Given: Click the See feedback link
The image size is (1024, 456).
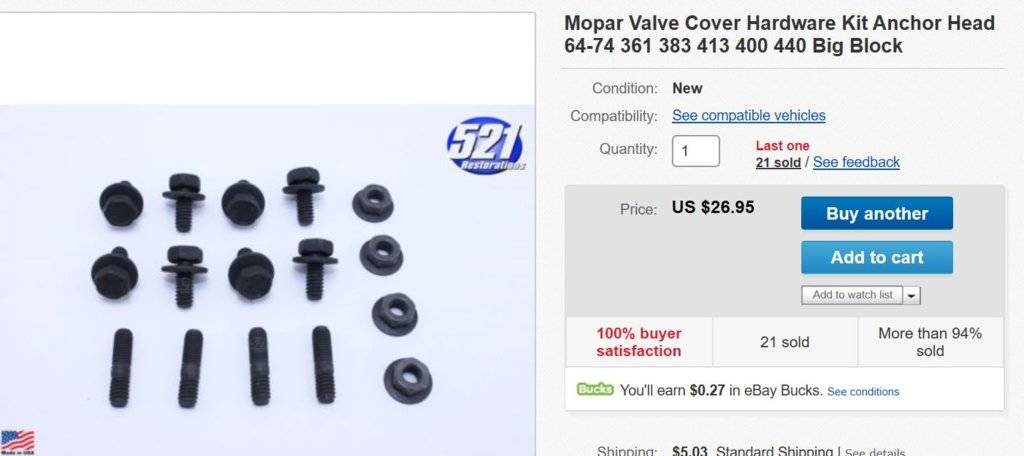Looking at the screenshot, I should [x=856, y=162].
